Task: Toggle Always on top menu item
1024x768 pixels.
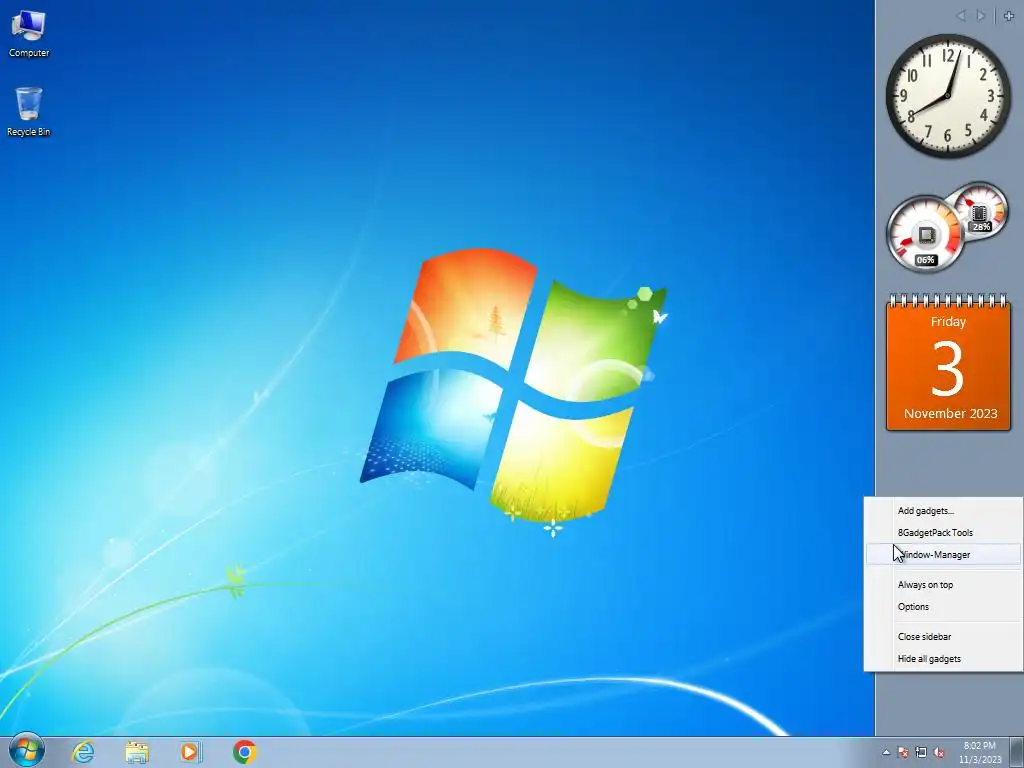Action: pos(943,584)
